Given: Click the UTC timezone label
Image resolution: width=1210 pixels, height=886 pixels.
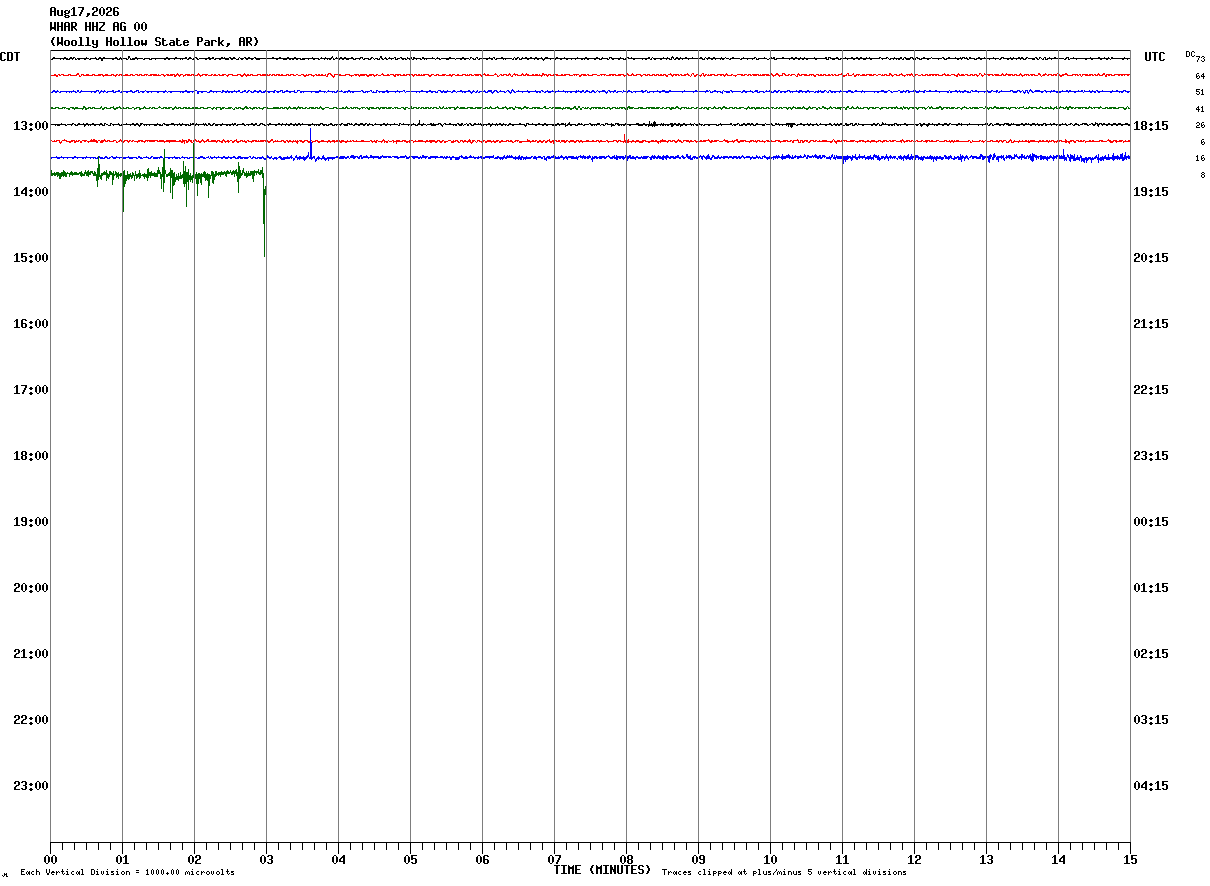Looking at the screenshot, I should pos(1155,57).
